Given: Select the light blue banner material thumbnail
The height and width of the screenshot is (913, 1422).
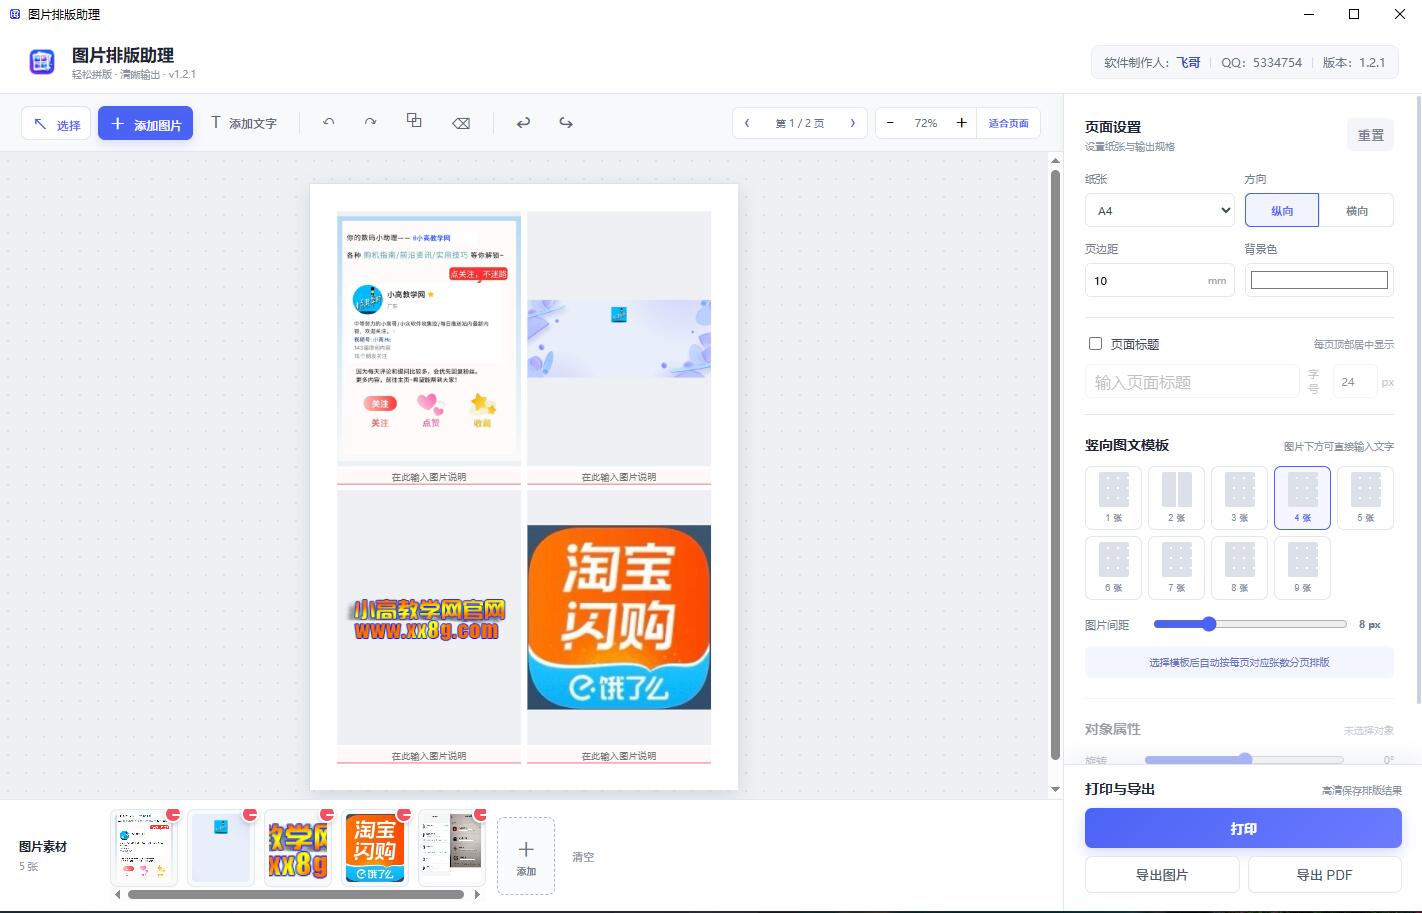Looking at the screenshot, I should point(221,848).
